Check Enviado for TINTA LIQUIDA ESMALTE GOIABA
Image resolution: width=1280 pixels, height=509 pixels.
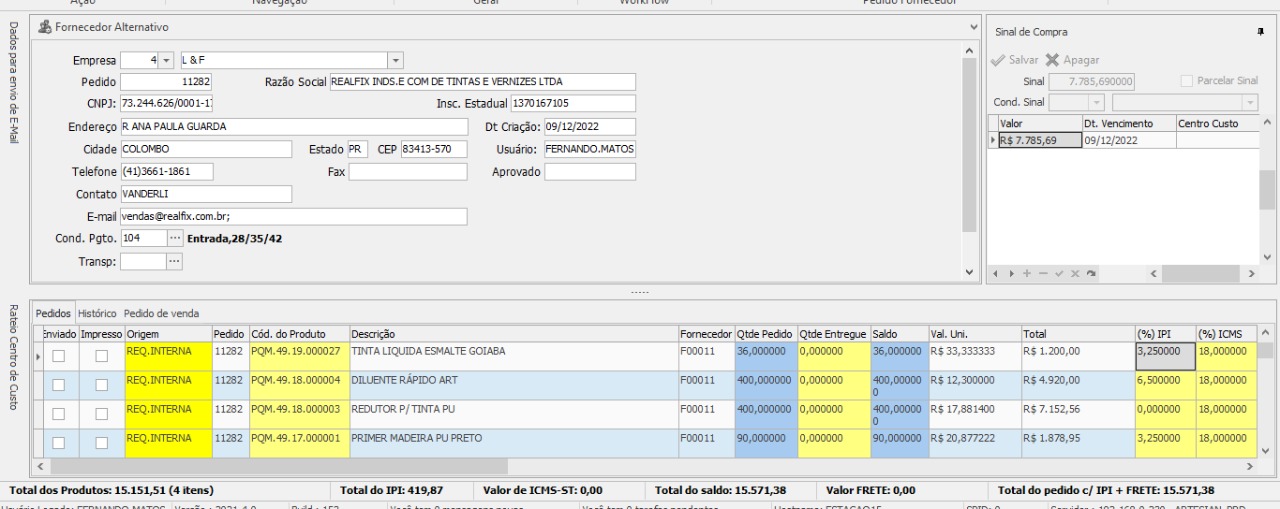tap(59, 356)
